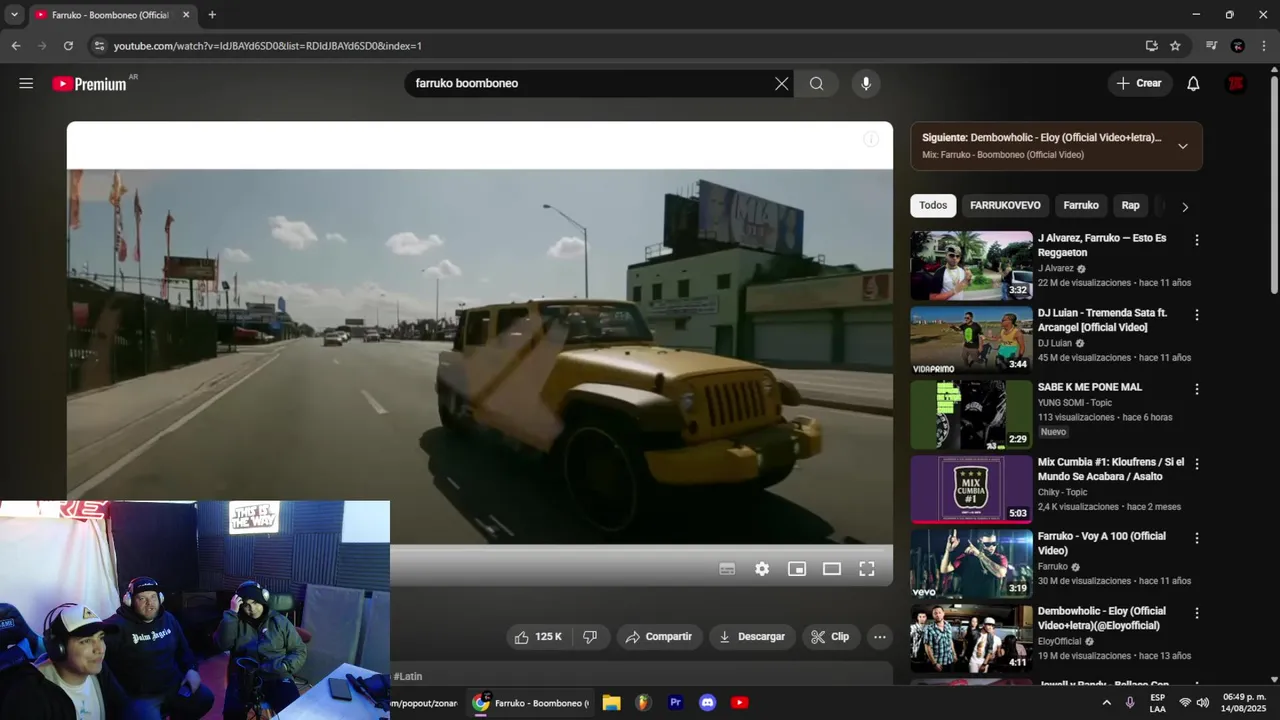The image size is (1280, 720).
Task: Open Mix Cumbia #1 video title
Action: click(x=1111, y=469)
